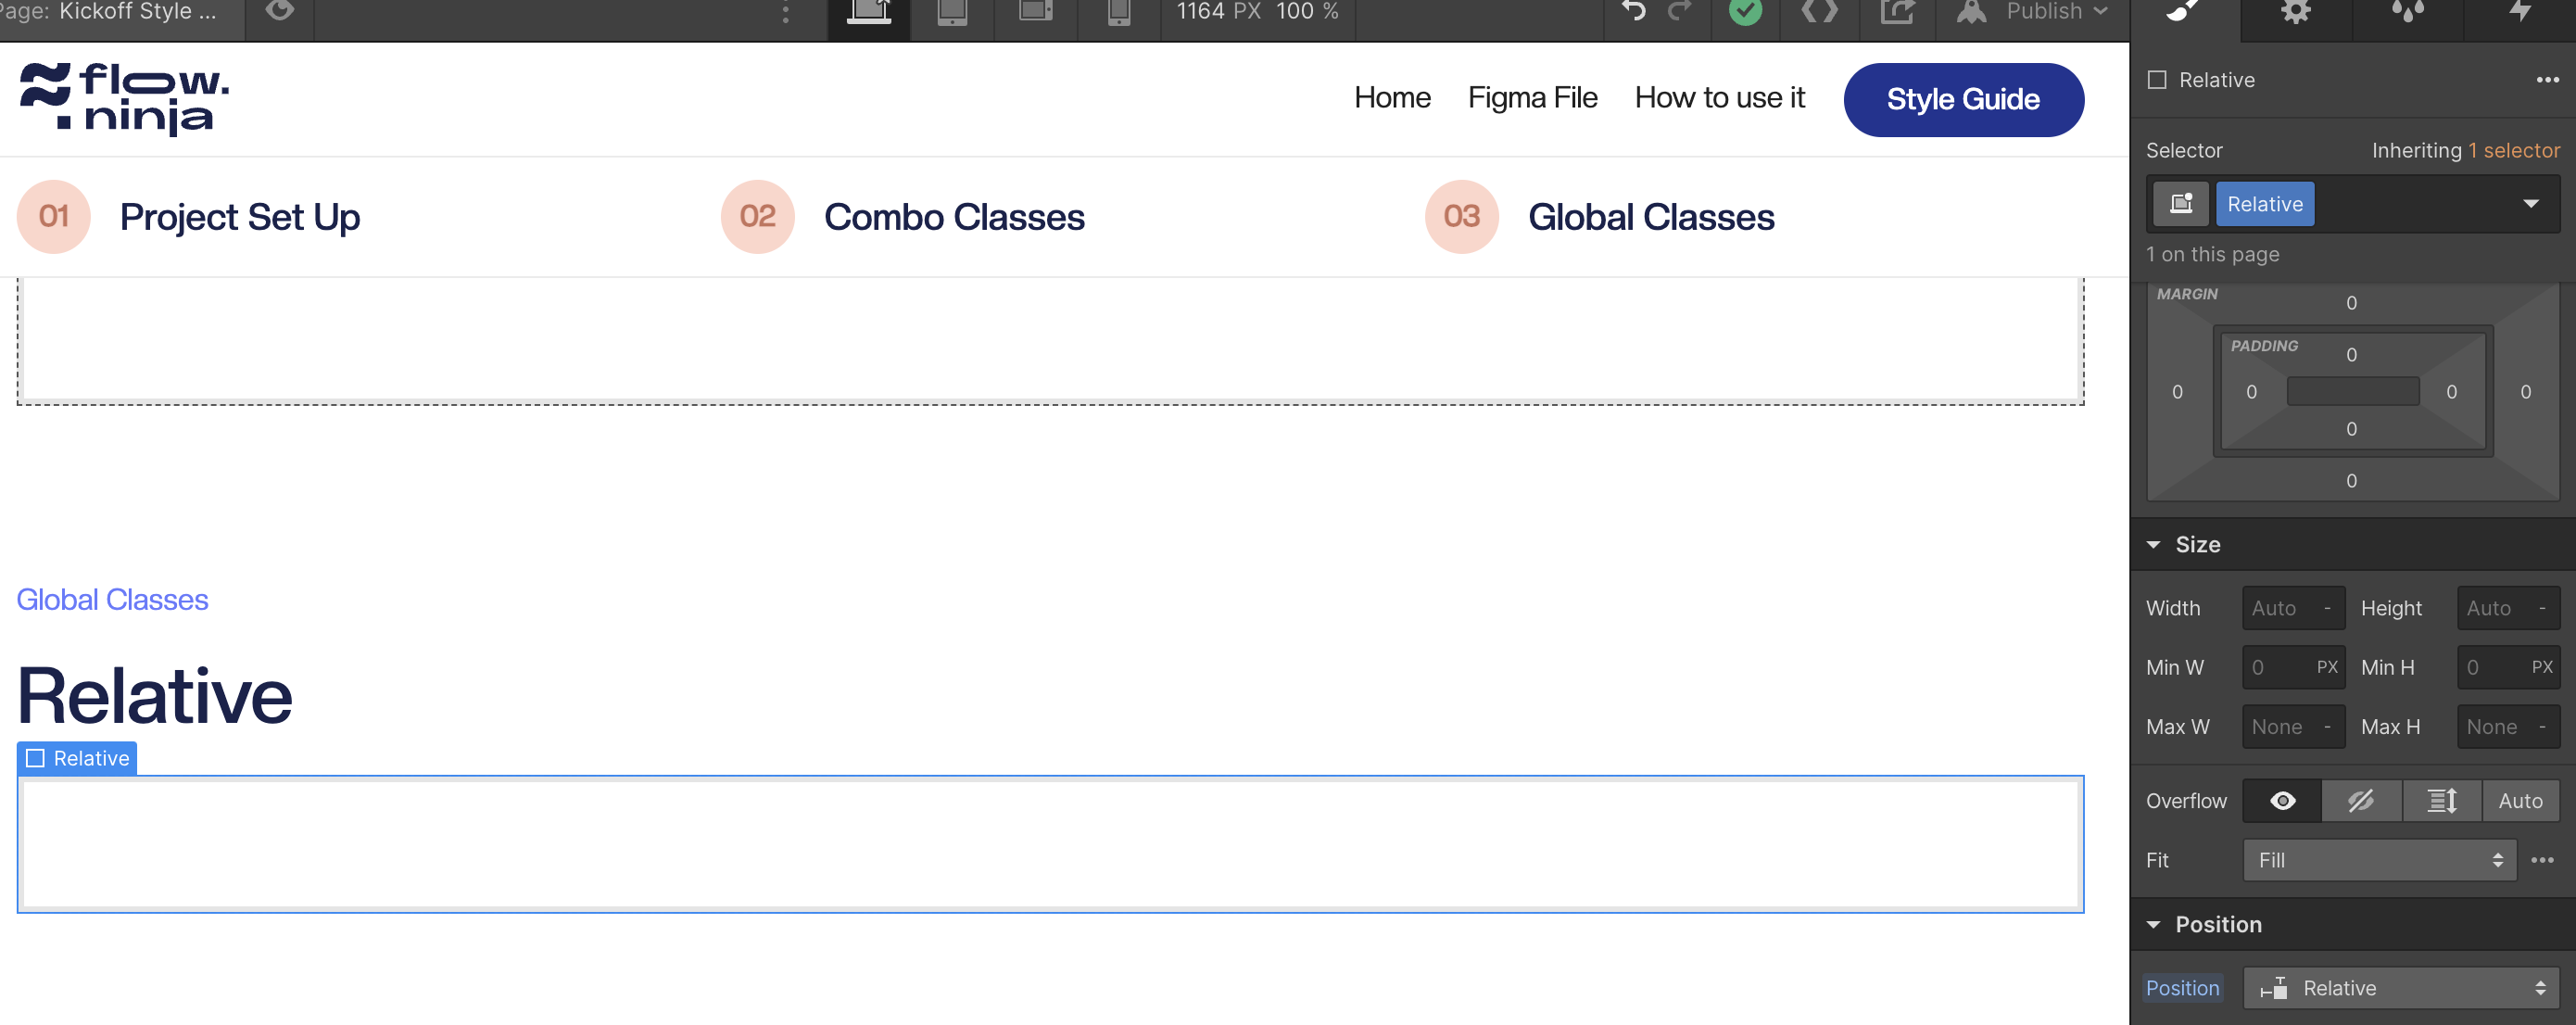
Task: Undo the last change
Action: [x=1633, y=11]
